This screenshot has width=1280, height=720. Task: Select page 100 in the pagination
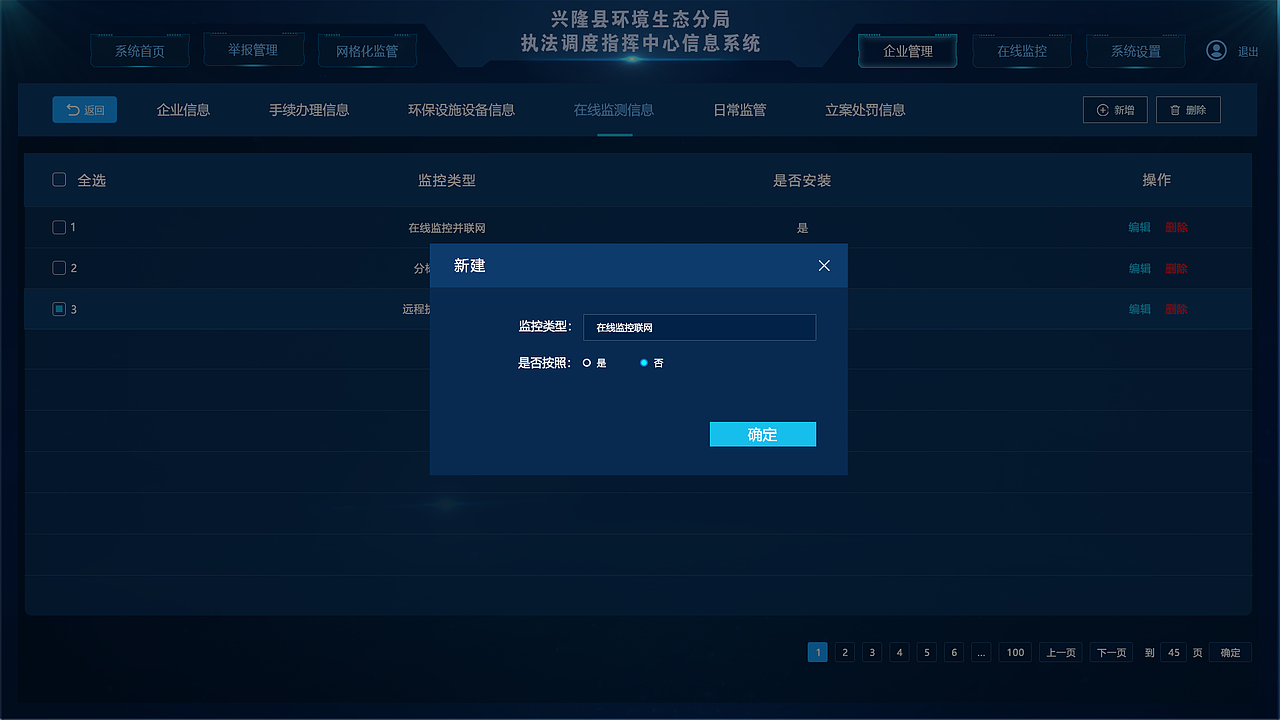pyautogui.click(x=1014, y=652)
